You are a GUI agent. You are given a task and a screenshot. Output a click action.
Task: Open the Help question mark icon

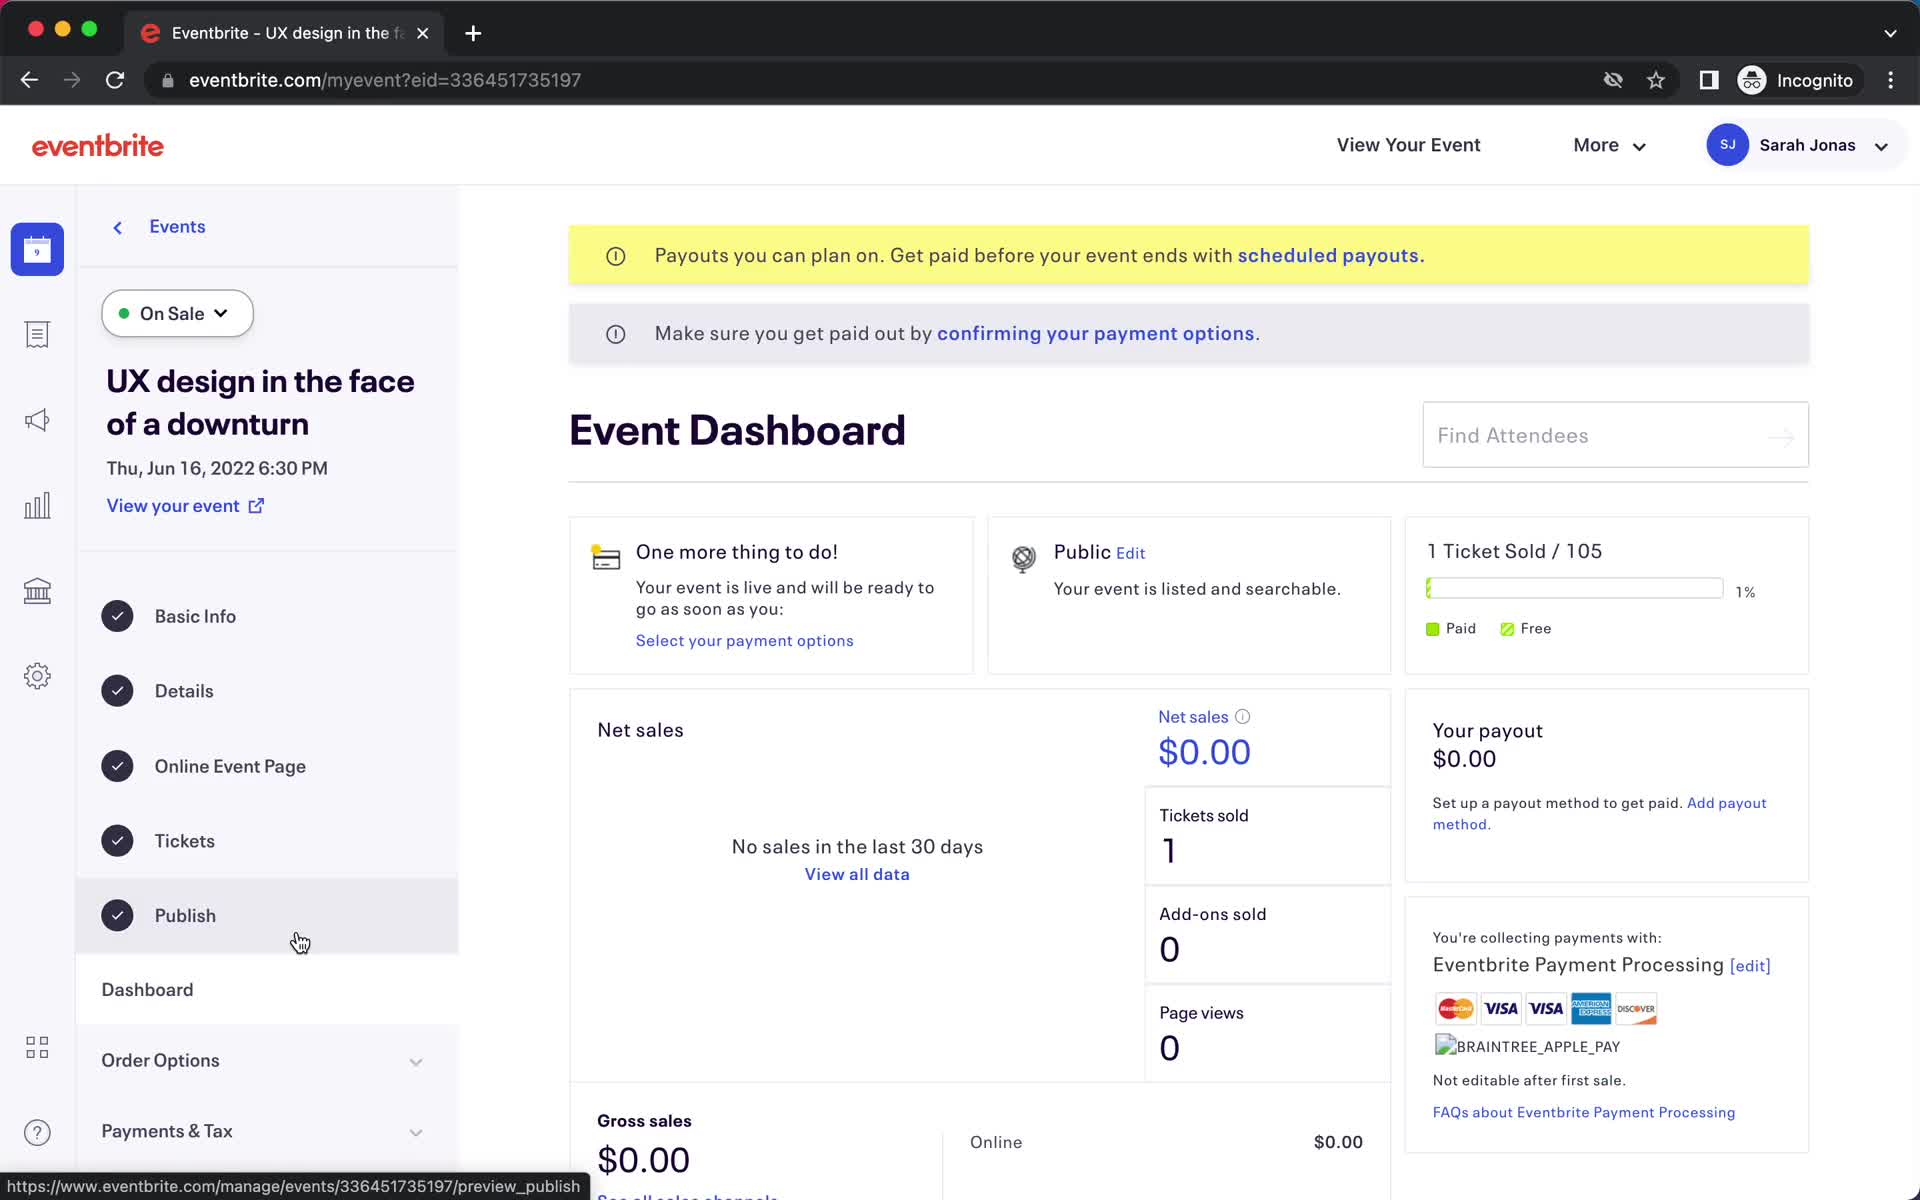pos(37,1132)
